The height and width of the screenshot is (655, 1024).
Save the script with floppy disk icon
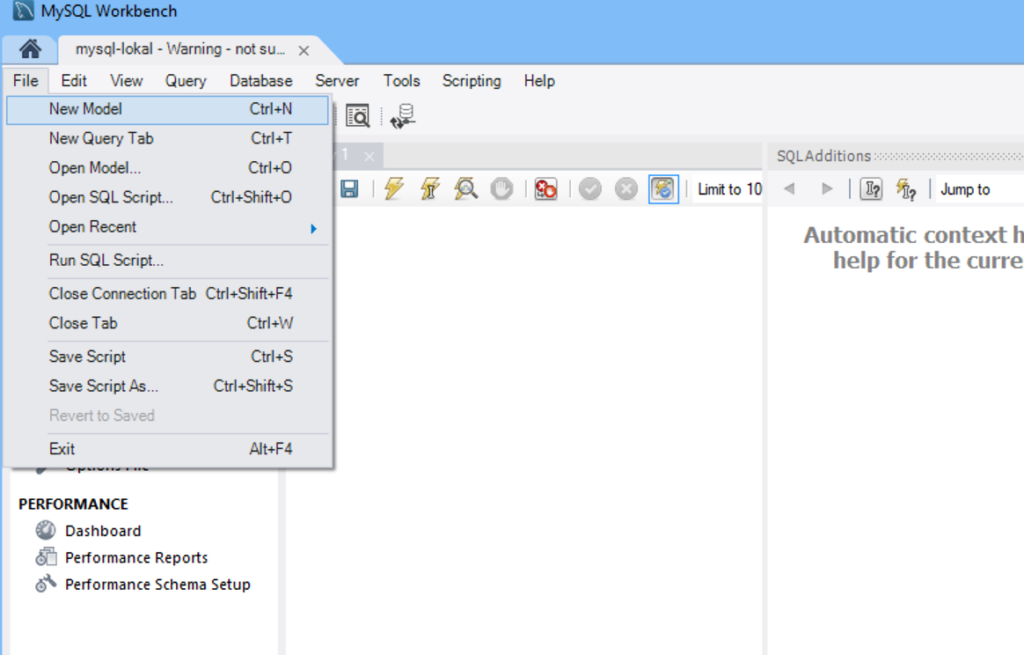coord(349,189)
